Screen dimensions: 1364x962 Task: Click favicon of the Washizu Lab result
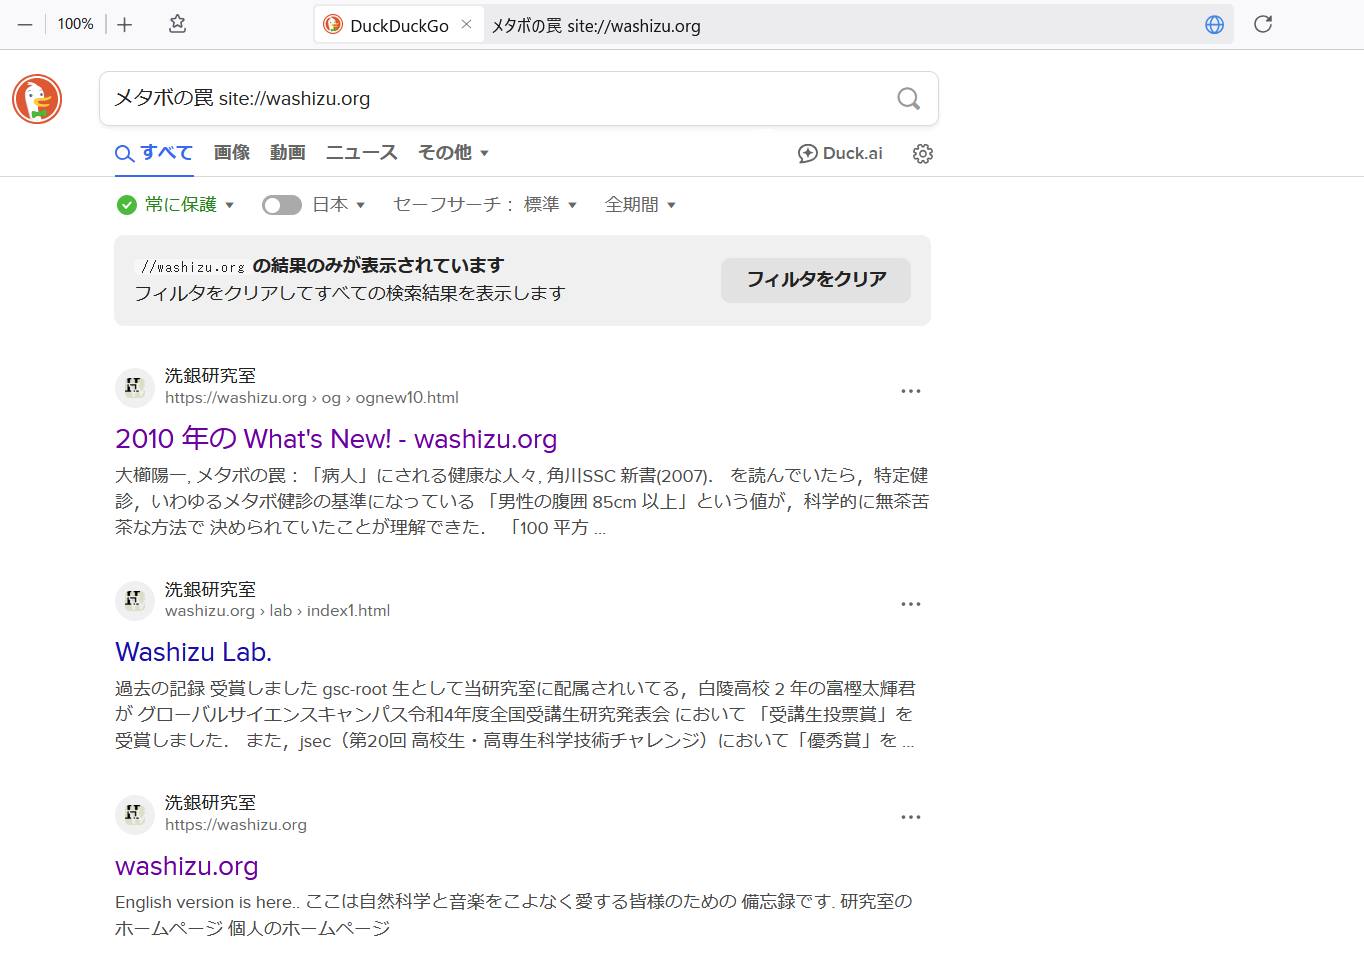pos(134,600)
